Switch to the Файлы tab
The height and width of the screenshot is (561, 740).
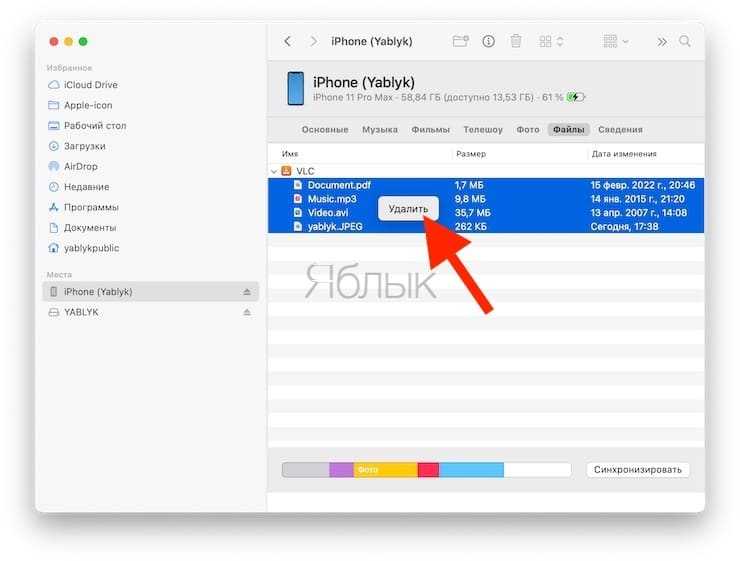click(569, 130)
